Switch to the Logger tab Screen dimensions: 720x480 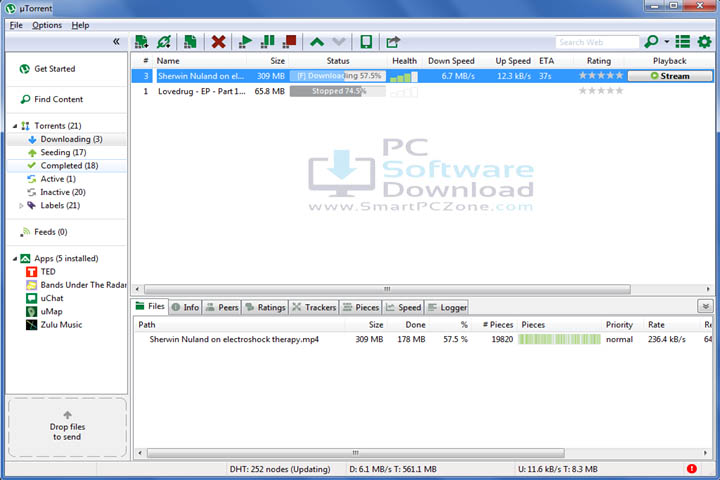447,307
